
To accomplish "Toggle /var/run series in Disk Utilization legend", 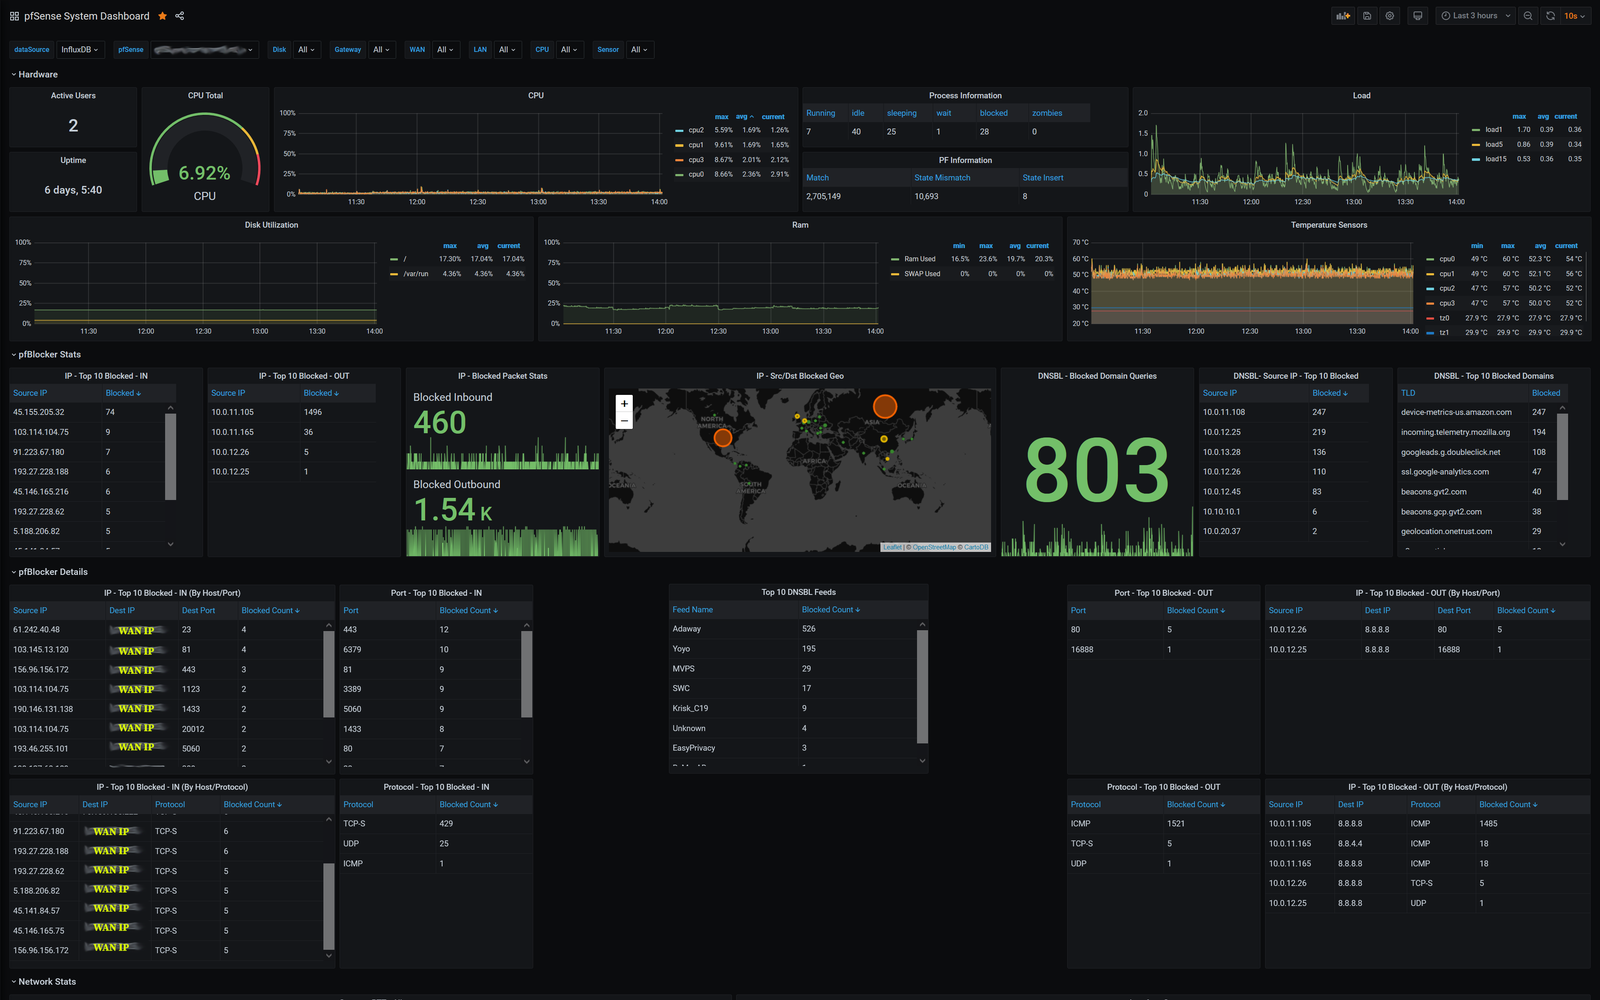I will tap(416, 274).
